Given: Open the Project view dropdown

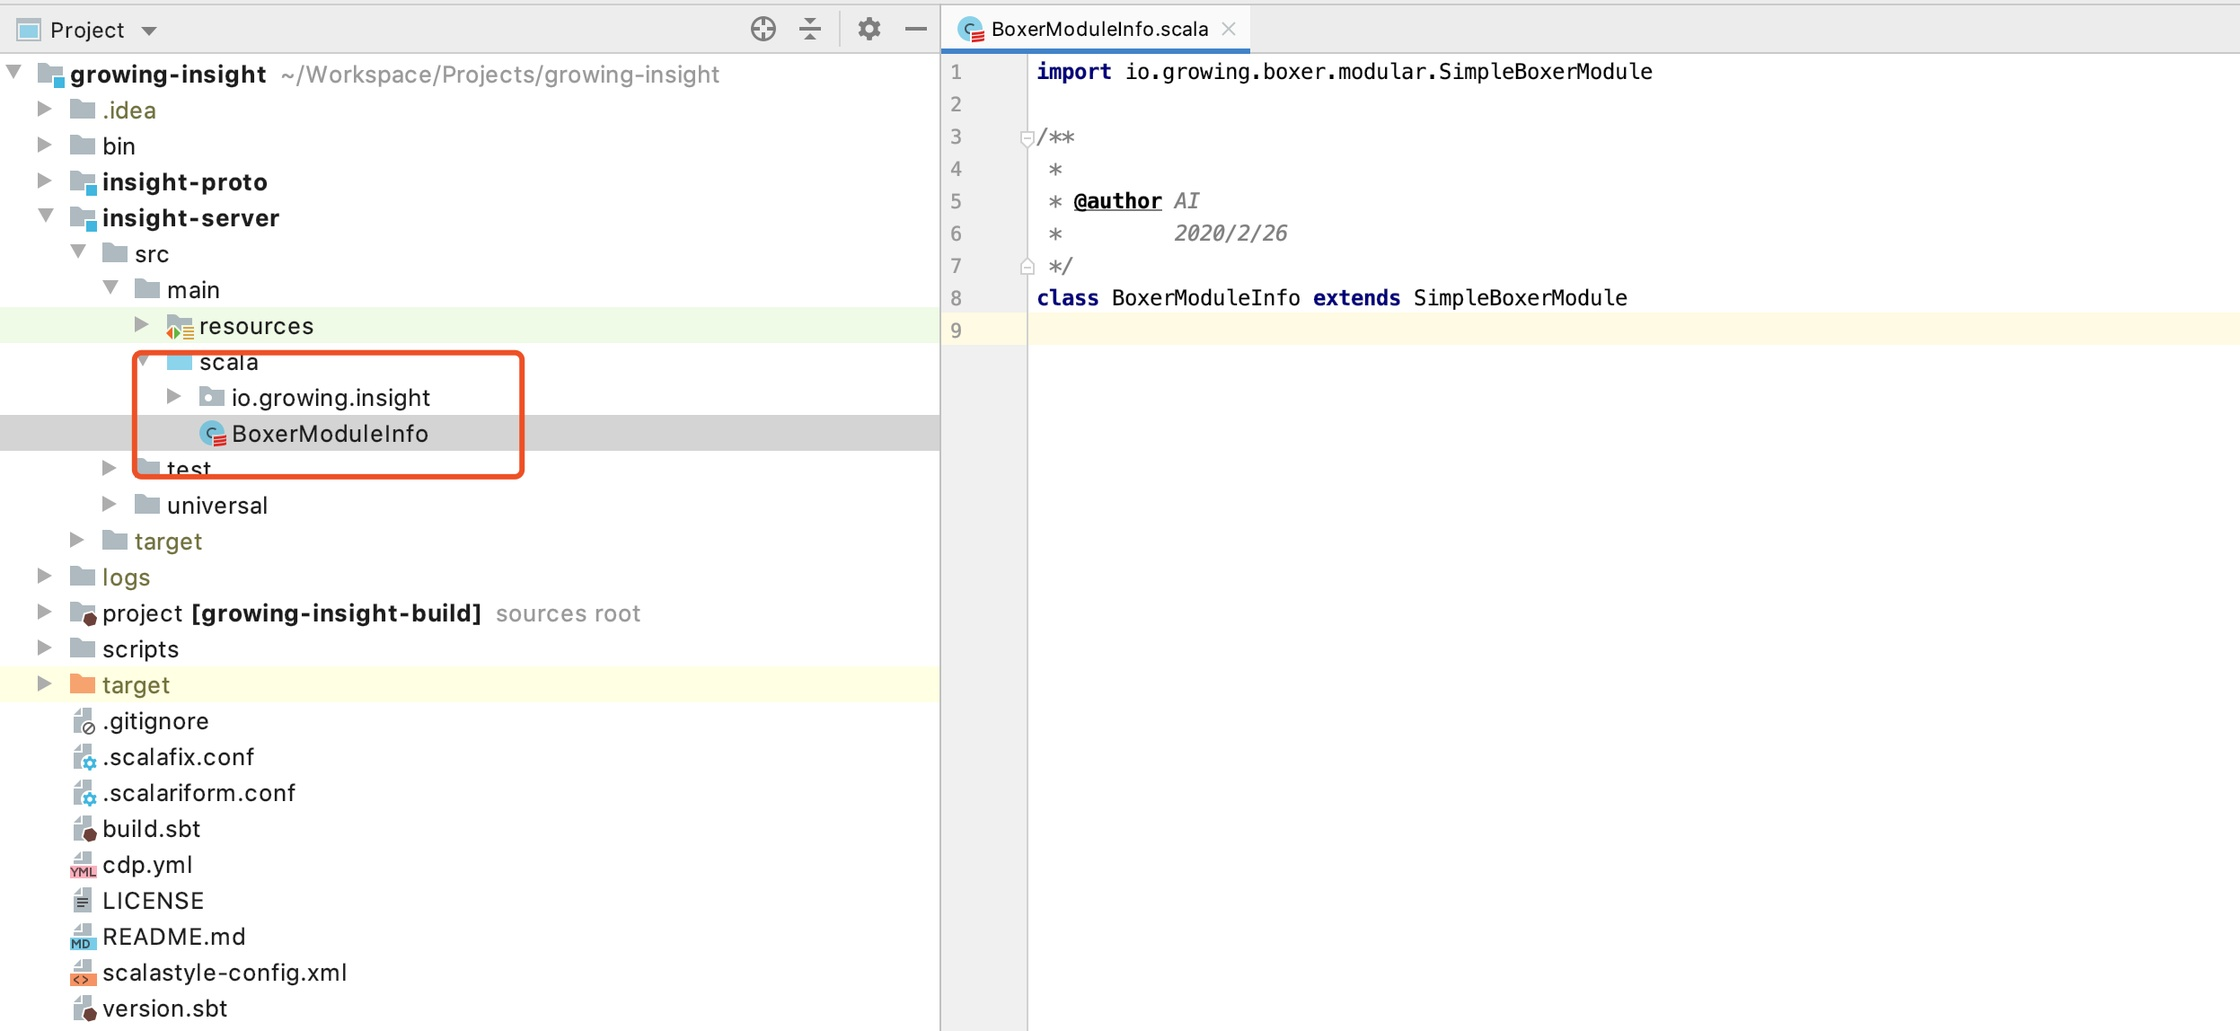Looking at the screenshot, I should coord(149,30).
